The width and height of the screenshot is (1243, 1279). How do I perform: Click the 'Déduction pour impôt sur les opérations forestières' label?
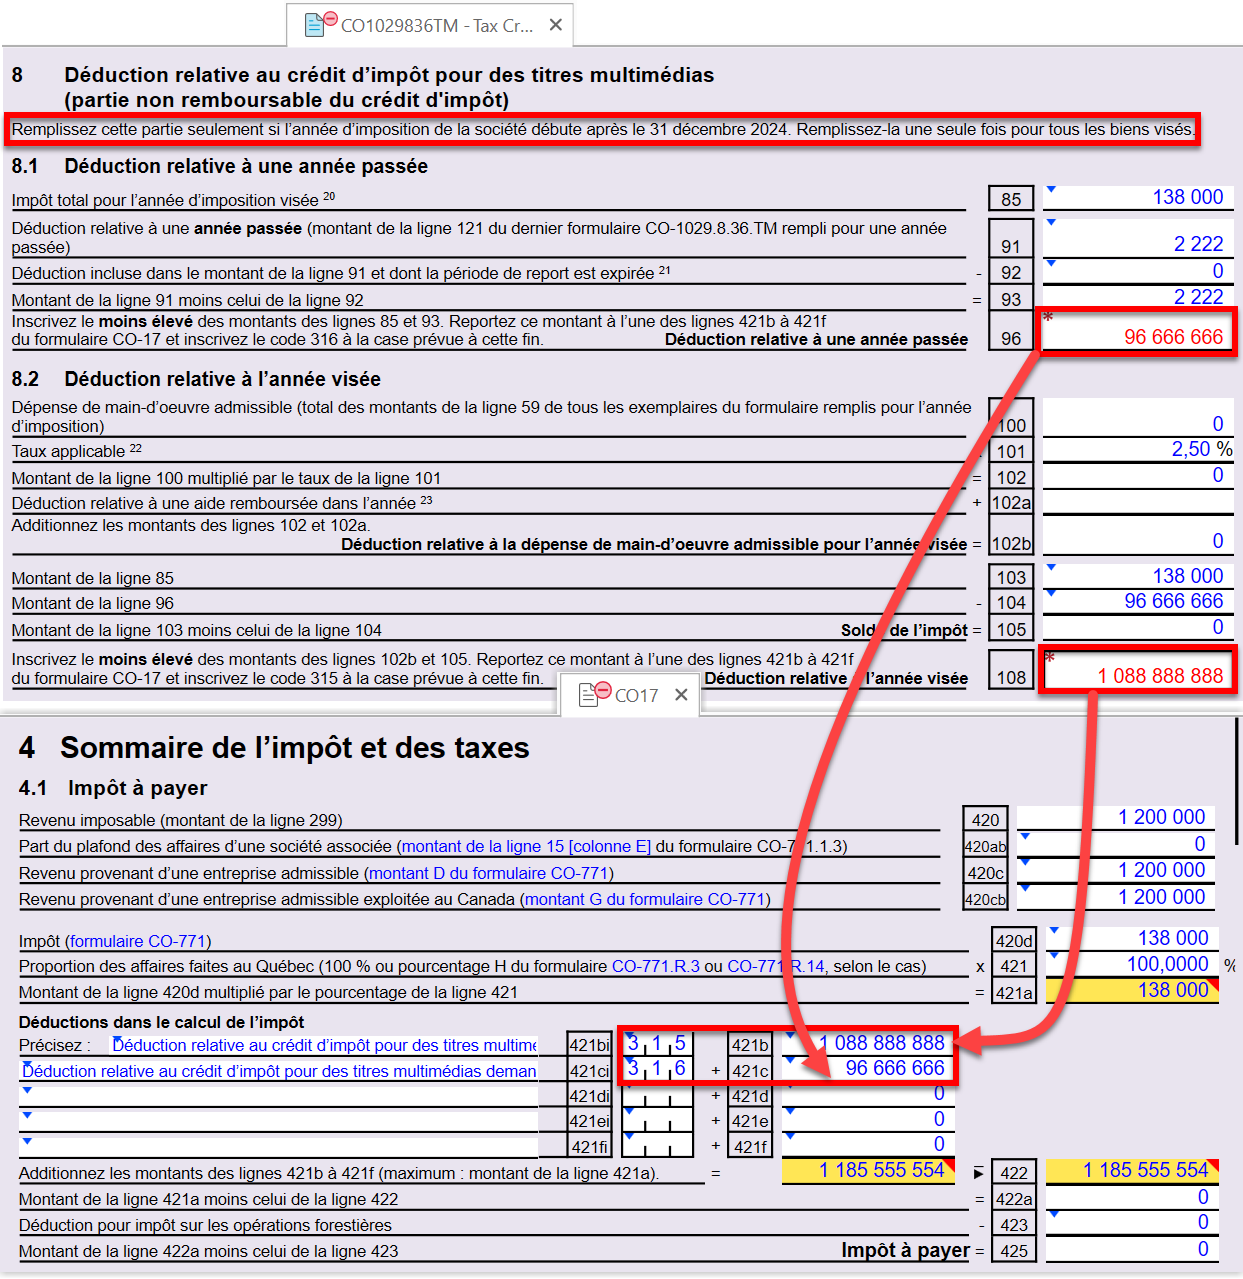click(x=205, y=1225)
